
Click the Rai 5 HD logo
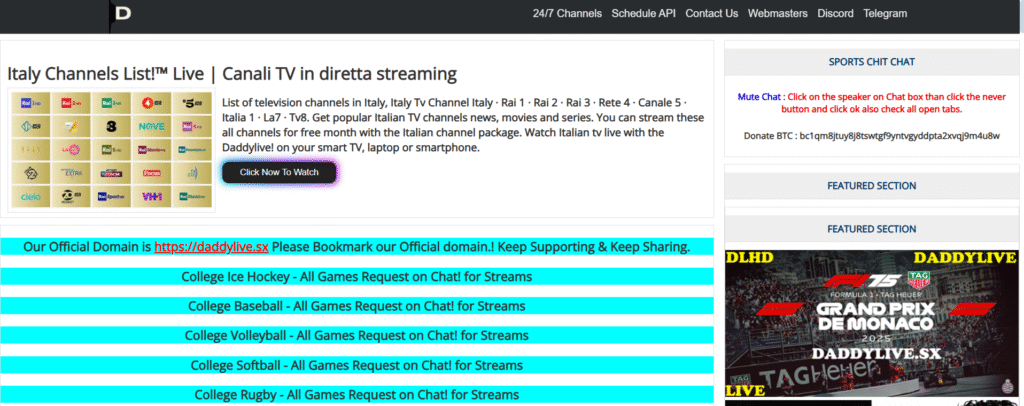pos(112,149)
